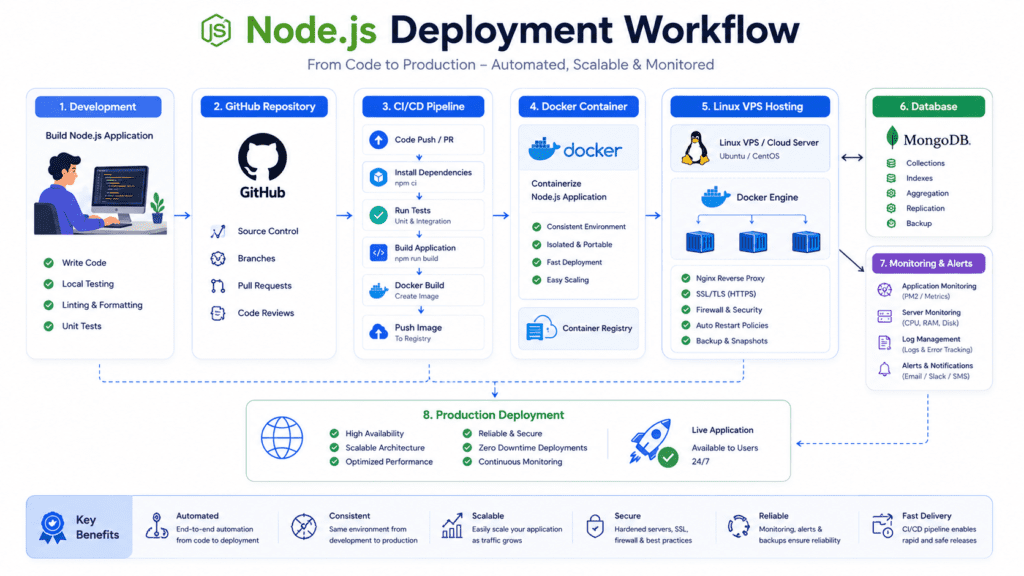Click the Container Registry card
The image size is (1024, 576).
[578, 328]
